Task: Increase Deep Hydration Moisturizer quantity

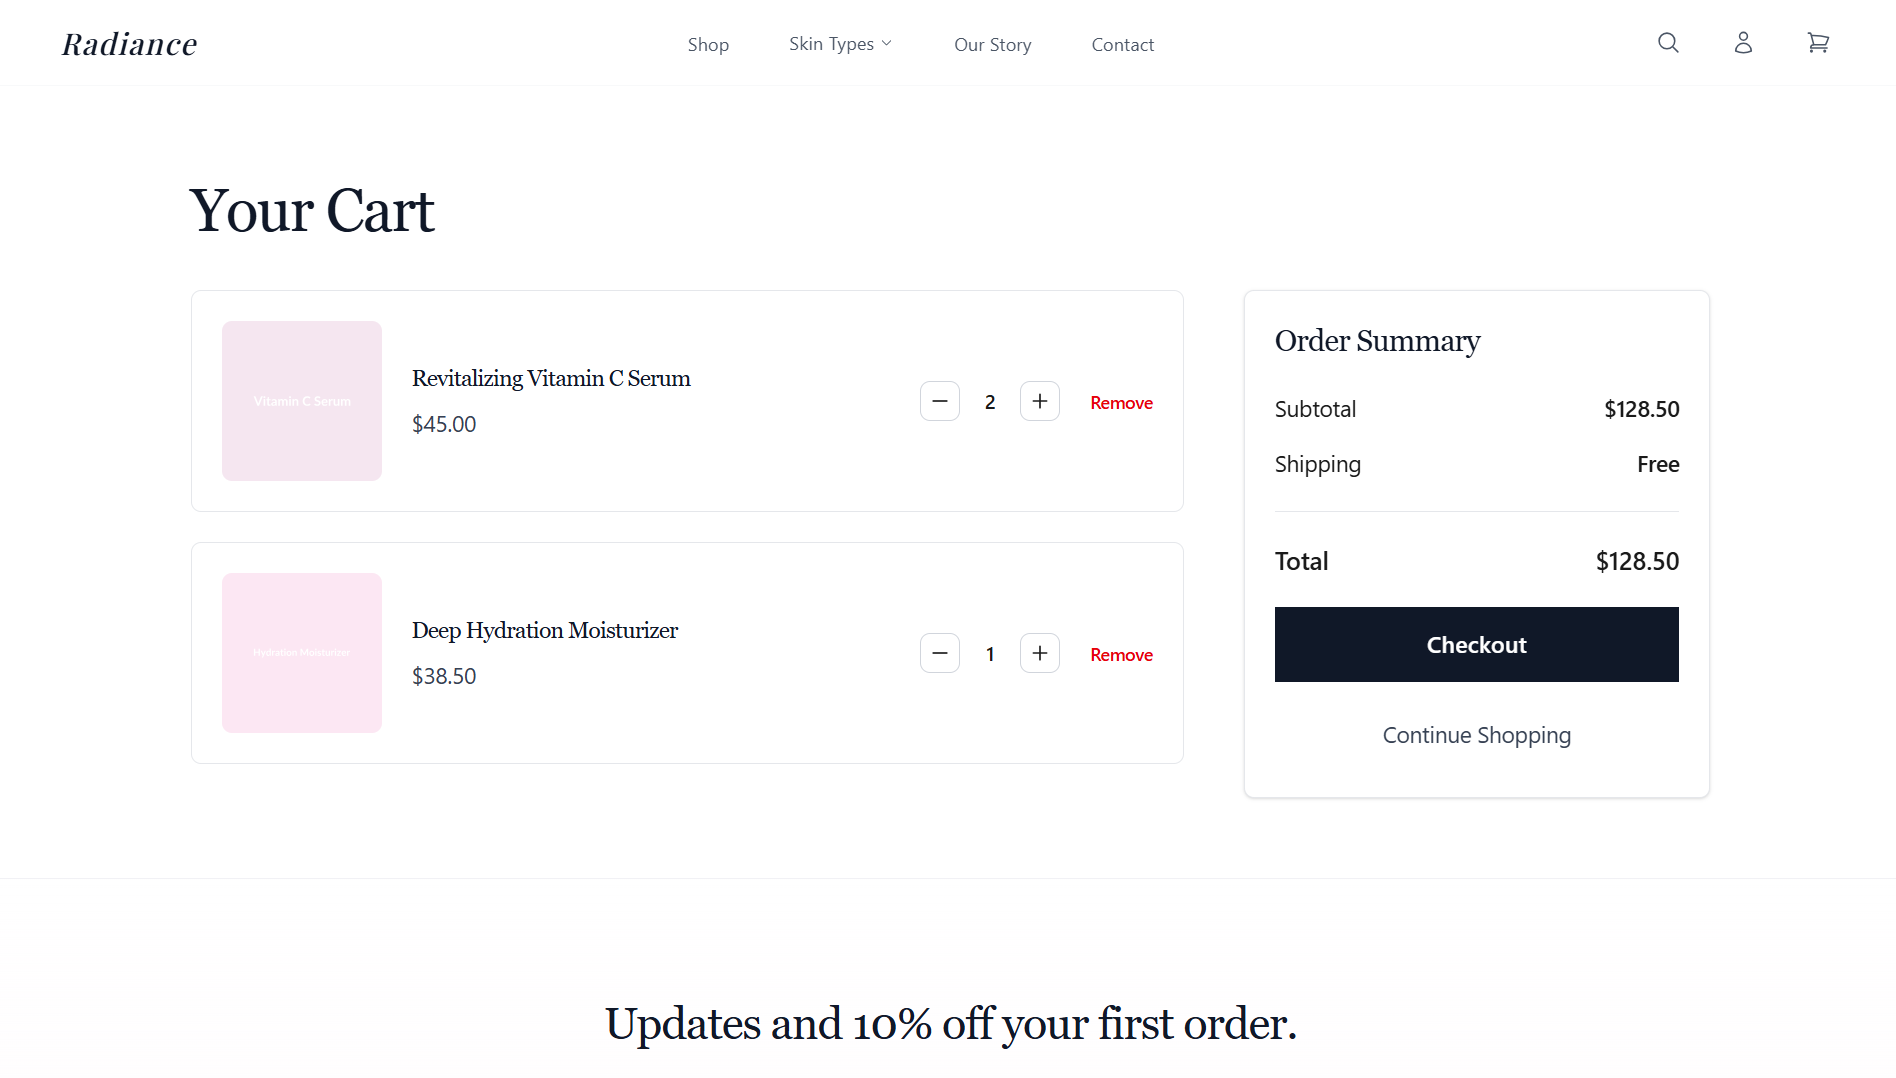Action: [1040, 653]
